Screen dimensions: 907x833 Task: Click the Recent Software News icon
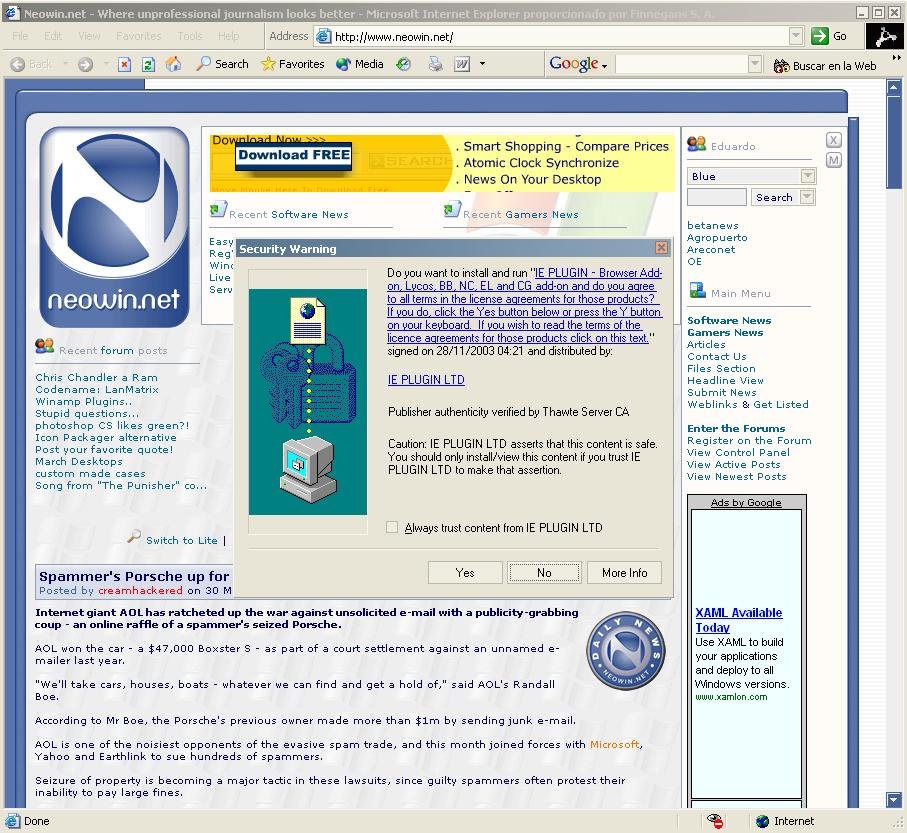(218, 209)
